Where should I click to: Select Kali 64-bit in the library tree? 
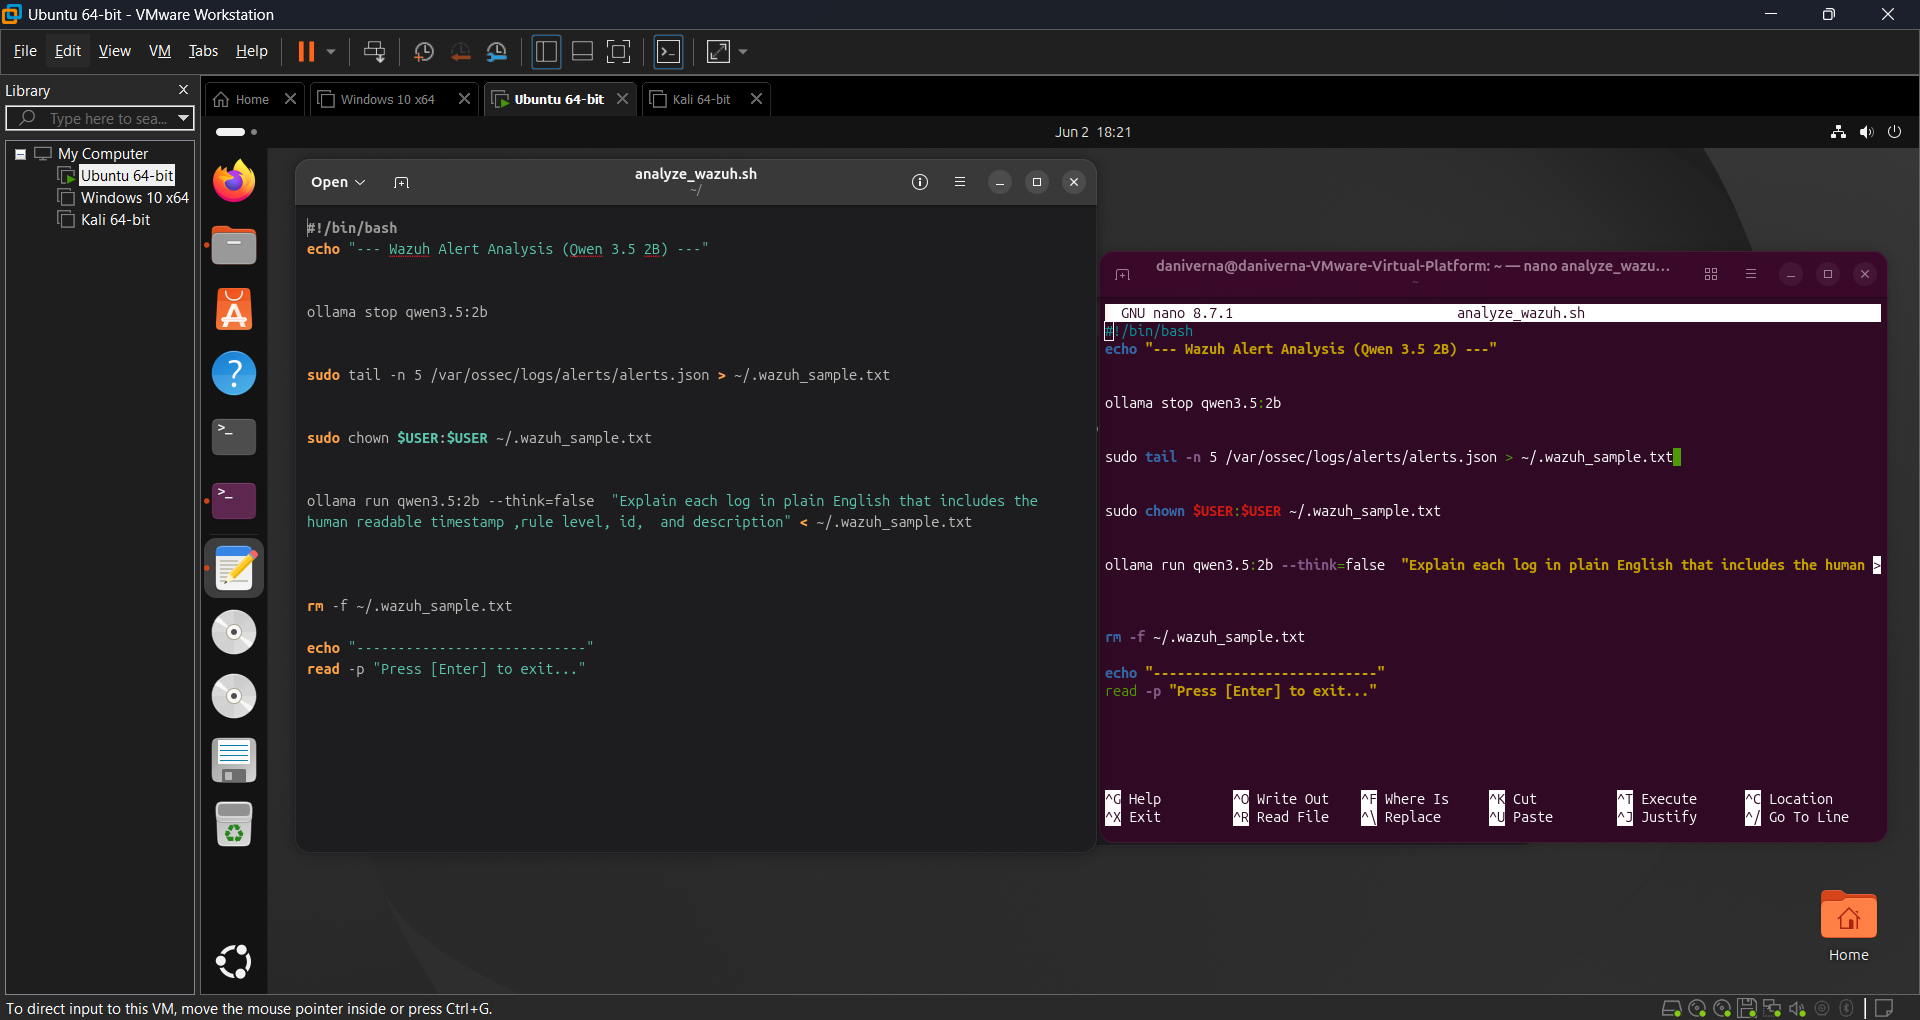point(115,220)
